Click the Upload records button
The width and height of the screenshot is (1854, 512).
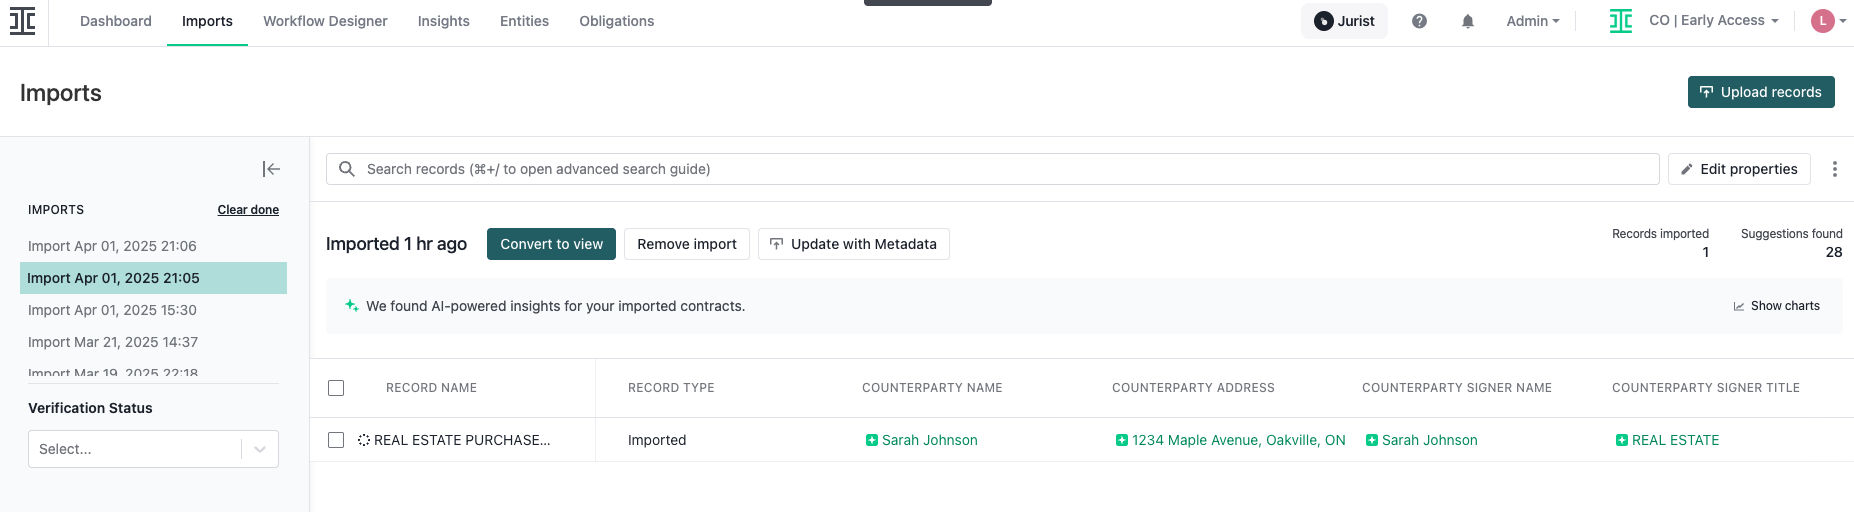point(1760,92)
